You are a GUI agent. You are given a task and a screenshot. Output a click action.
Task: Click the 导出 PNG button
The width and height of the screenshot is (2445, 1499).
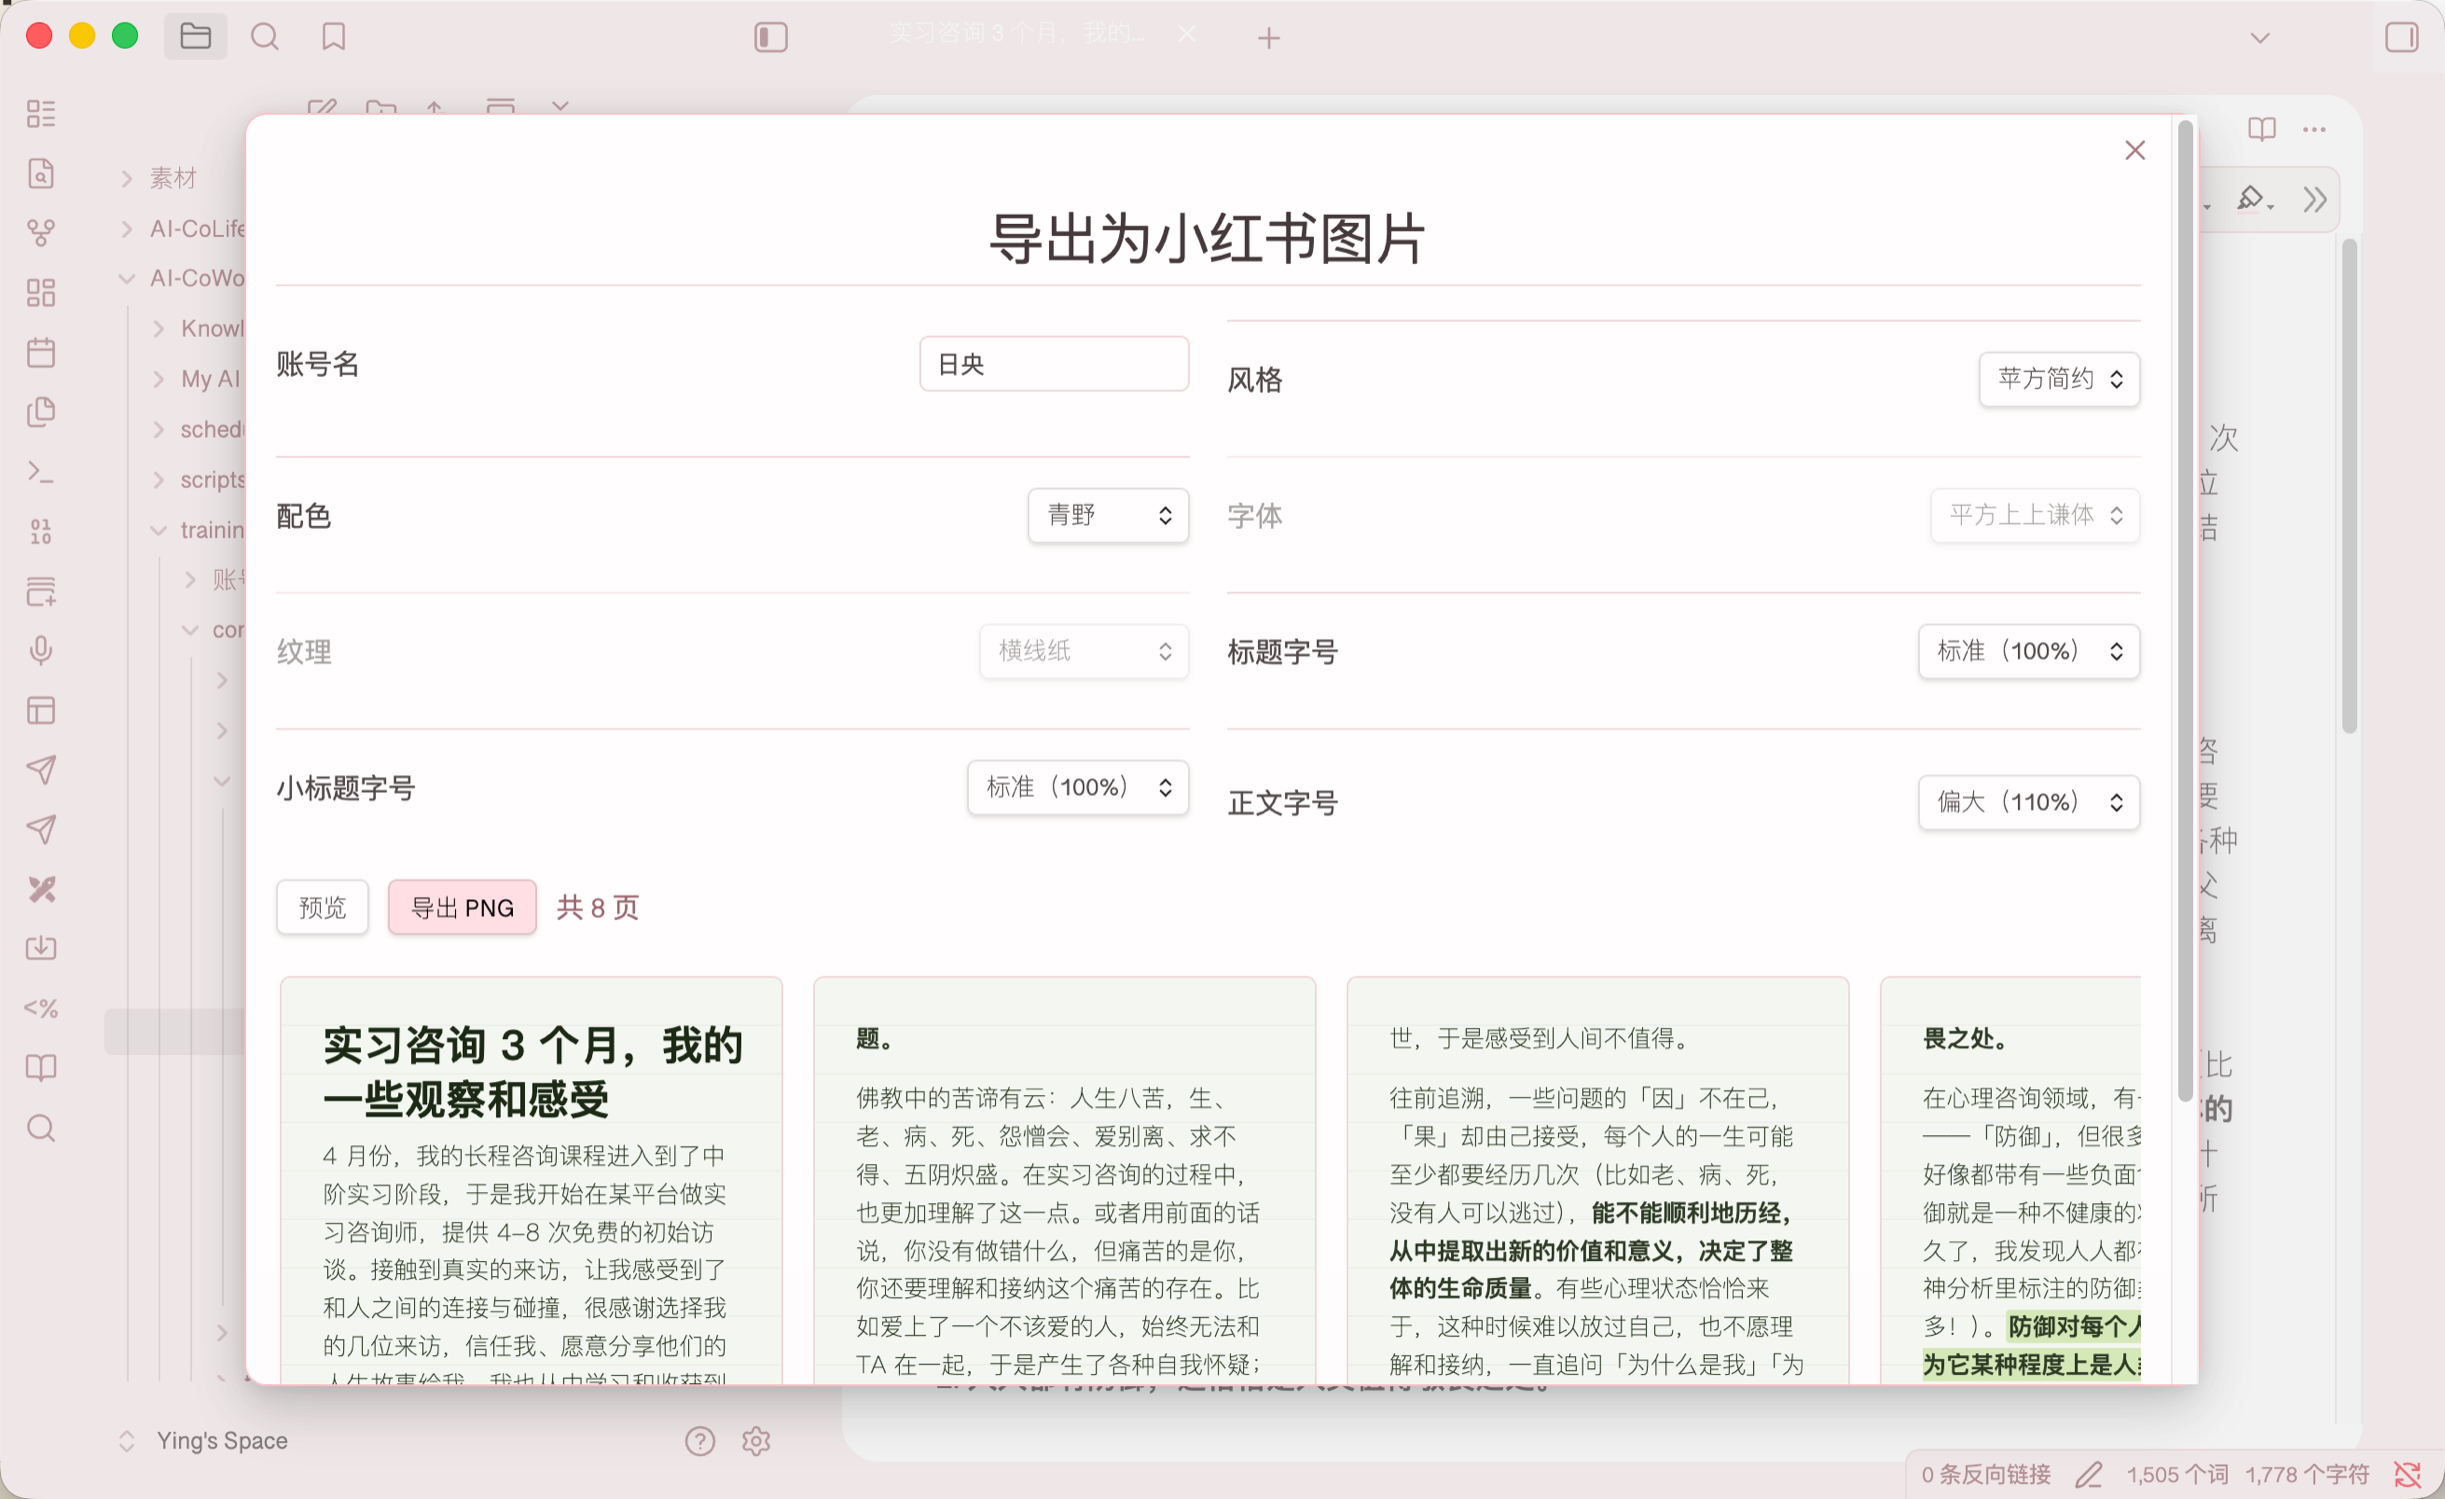(x=462, y=908)
